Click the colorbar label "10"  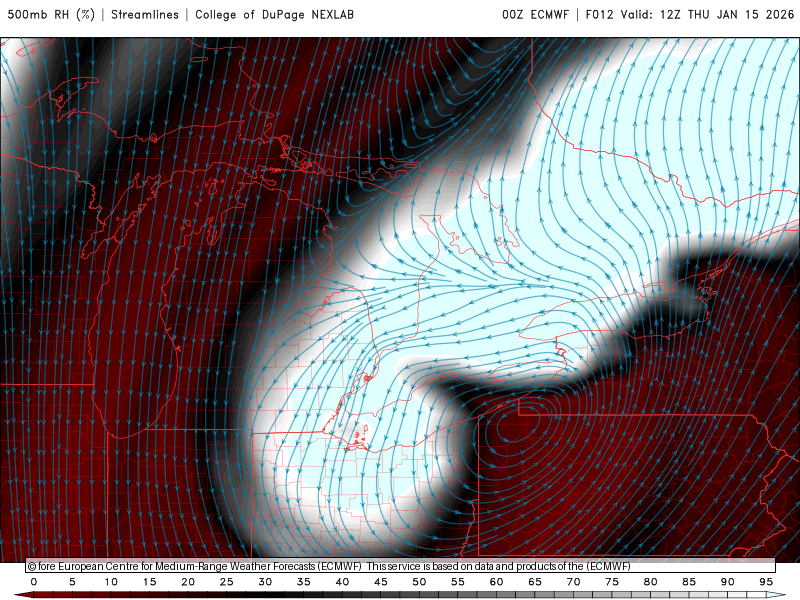point(111,582)
